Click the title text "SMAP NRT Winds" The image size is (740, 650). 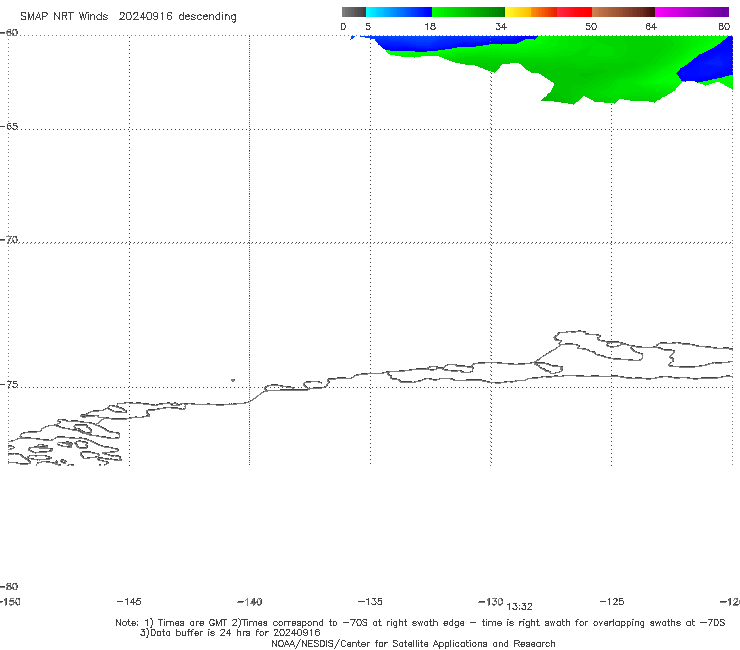click(64, 17)
